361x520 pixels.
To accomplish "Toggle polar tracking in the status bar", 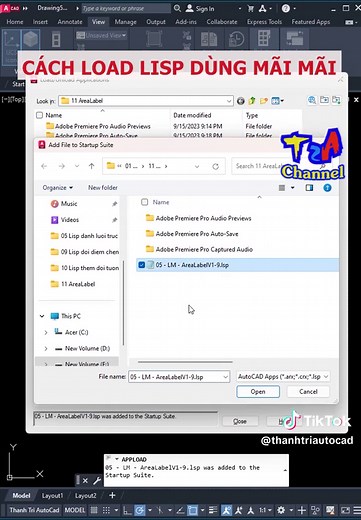I will pos(140,510).
